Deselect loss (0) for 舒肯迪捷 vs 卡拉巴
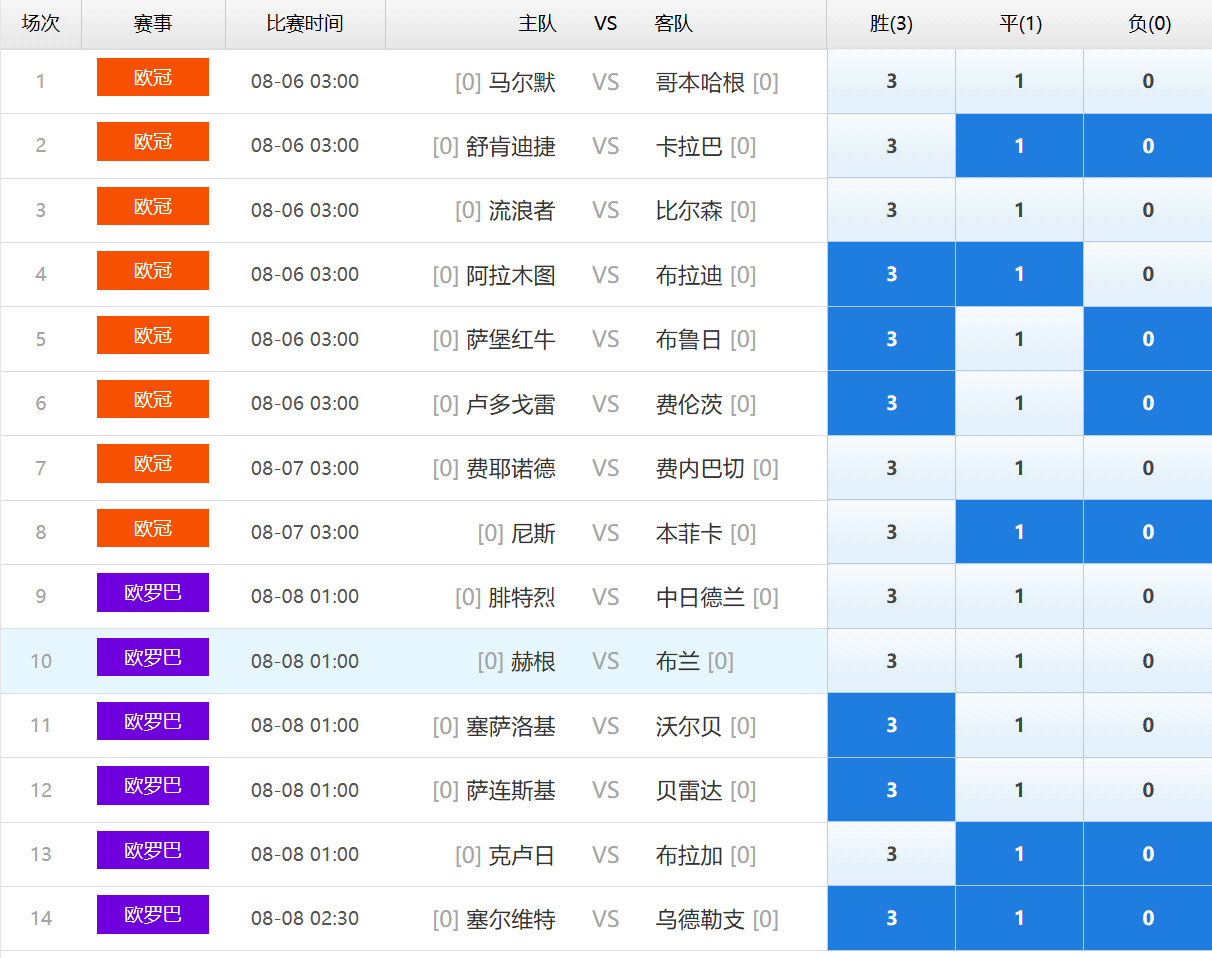This screenshot has height=958, width=1212. tap(1148, 146)
